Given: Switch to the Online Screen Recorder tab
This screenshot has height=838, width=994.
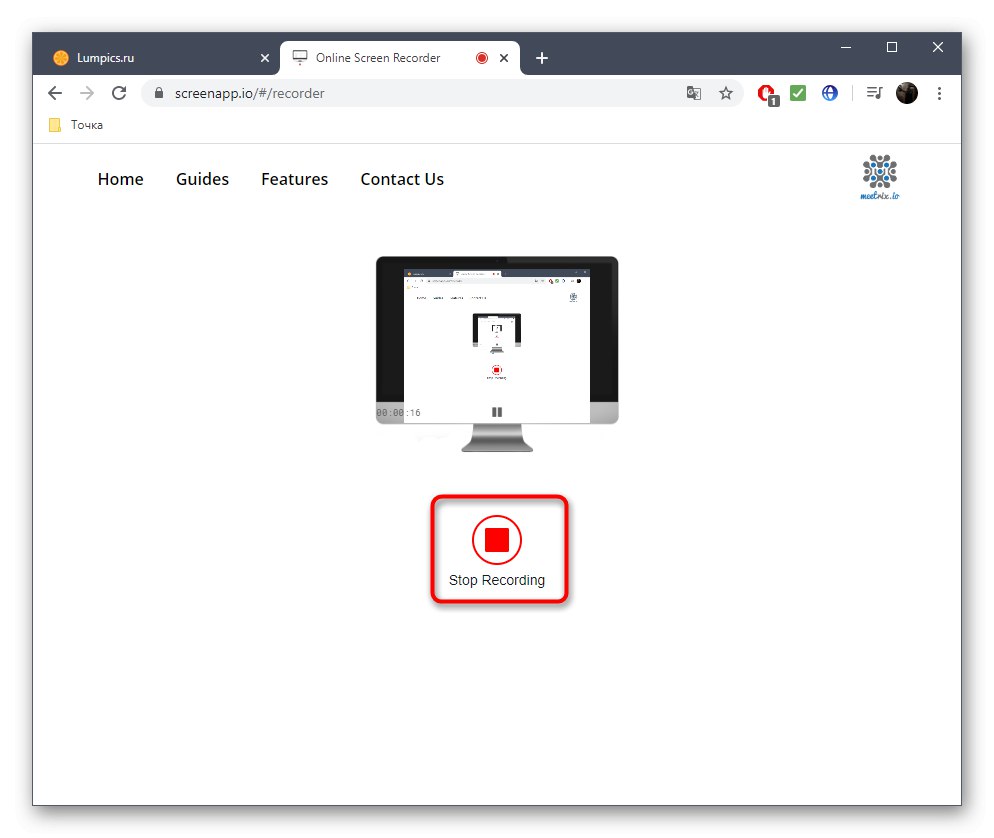Looking at the screenshot, I should [x=380, y=57].
